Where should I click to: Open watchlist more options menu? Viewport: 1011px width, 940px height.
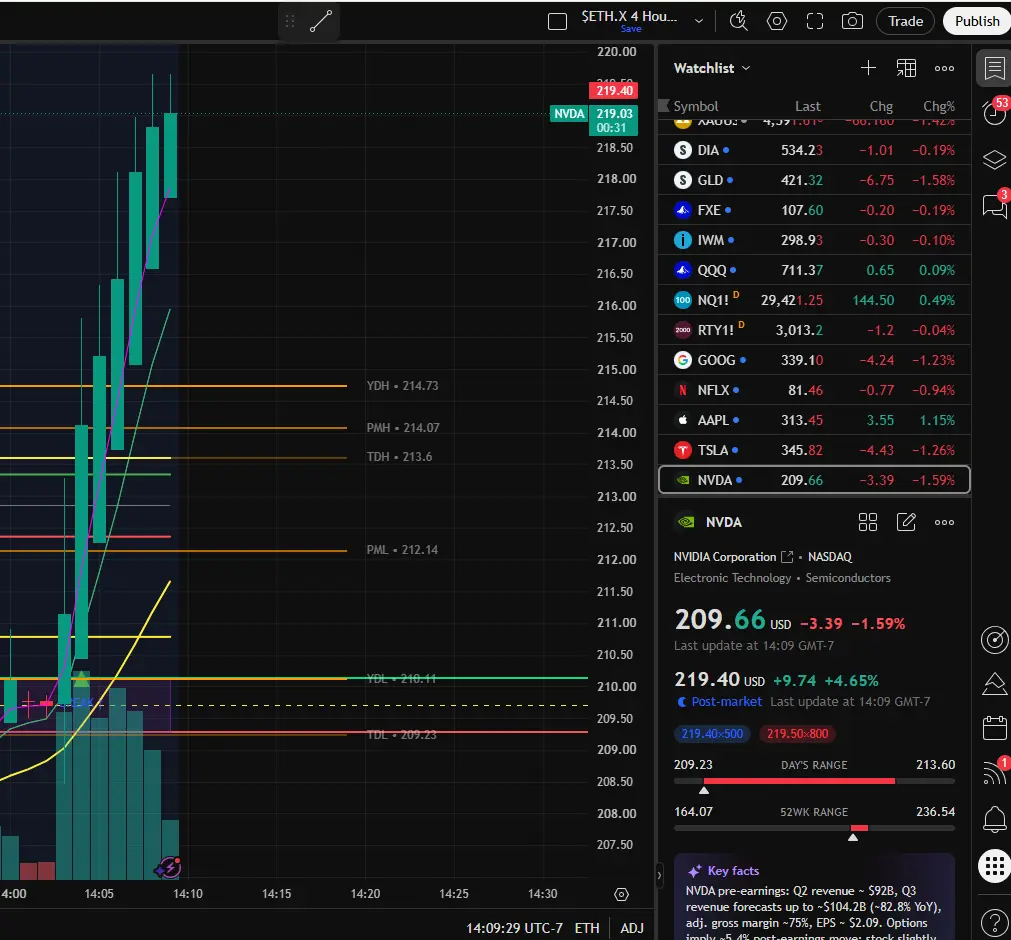pos(944,68)
